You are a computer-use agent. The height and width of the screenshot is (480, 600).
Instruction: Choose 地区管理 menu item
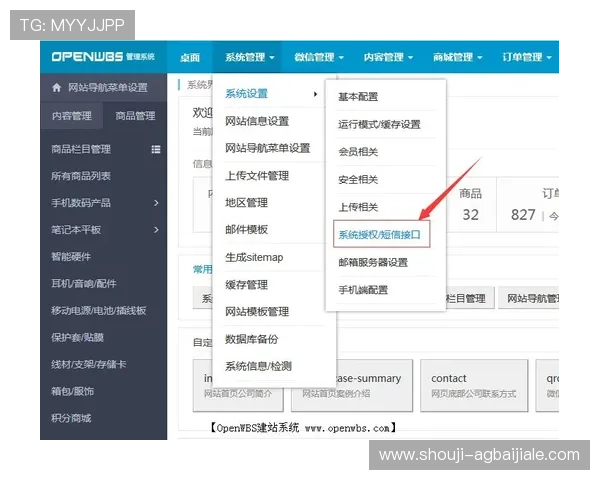246,202
